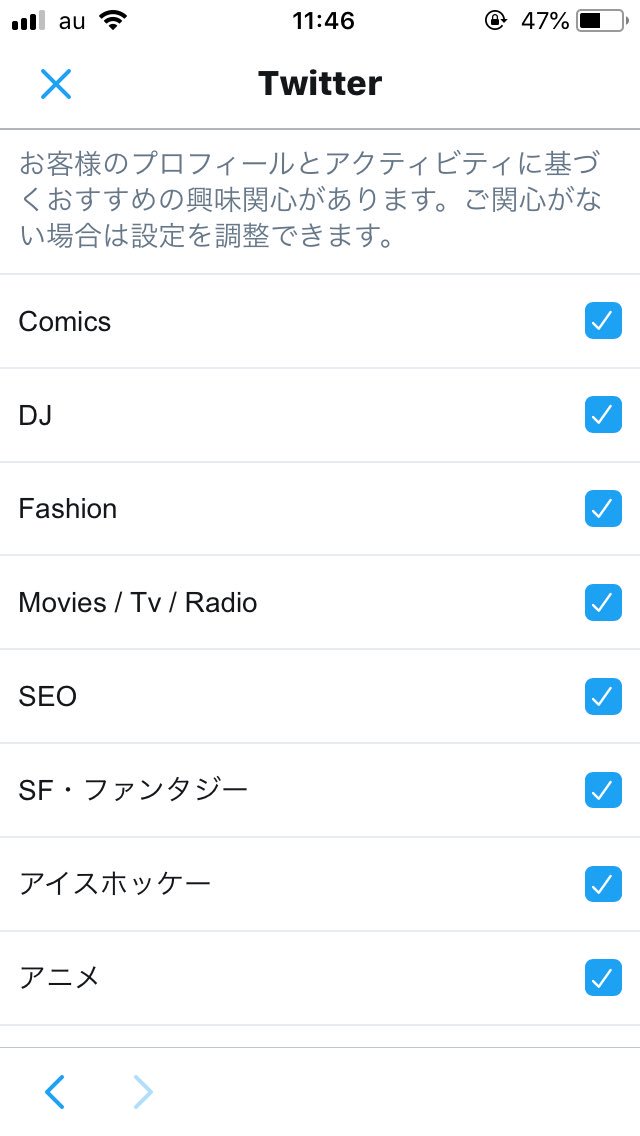The height and width of the screenshot is (1136, 640).
Task: Tap the battery icon in the status bar
Action: (x=603, y=21)
